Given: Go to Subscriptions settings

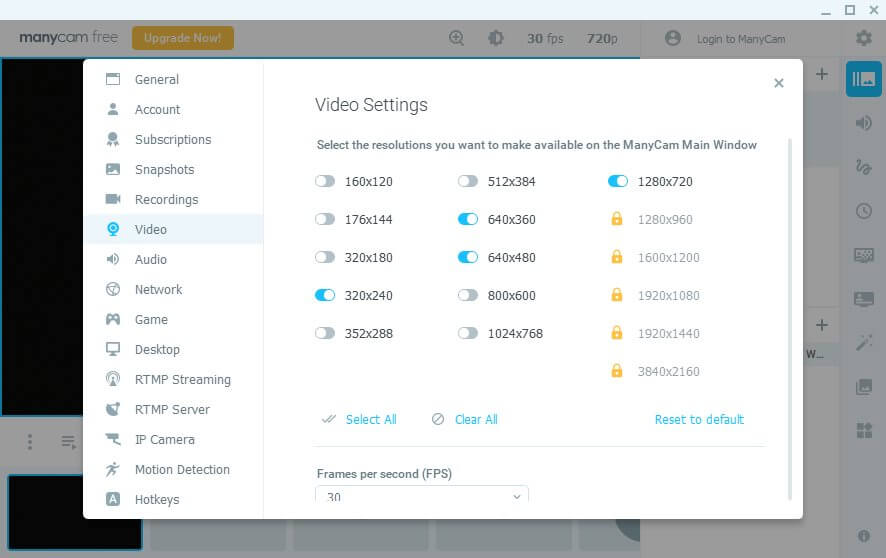Looking at the screenshot, I should point(173,140).
